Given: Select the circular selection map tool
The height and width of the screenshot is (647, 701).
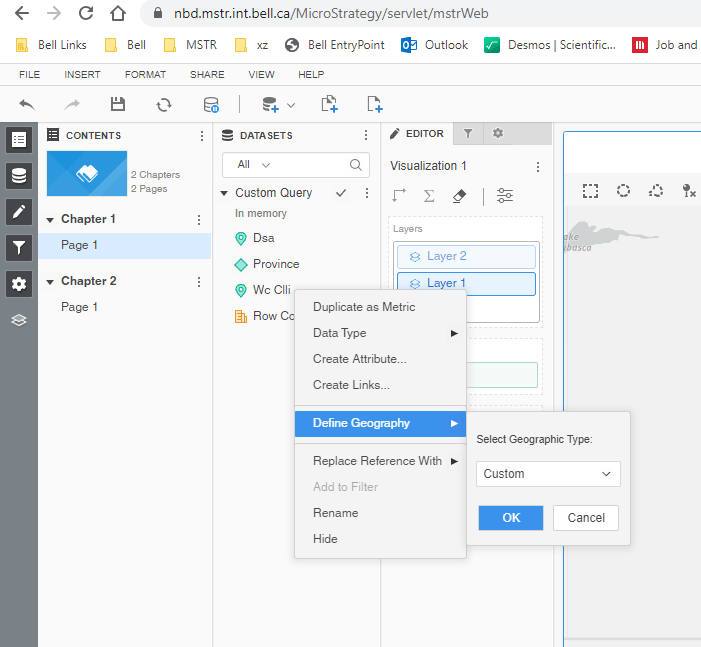Looking at the screenshot, I should pos(623,190).
